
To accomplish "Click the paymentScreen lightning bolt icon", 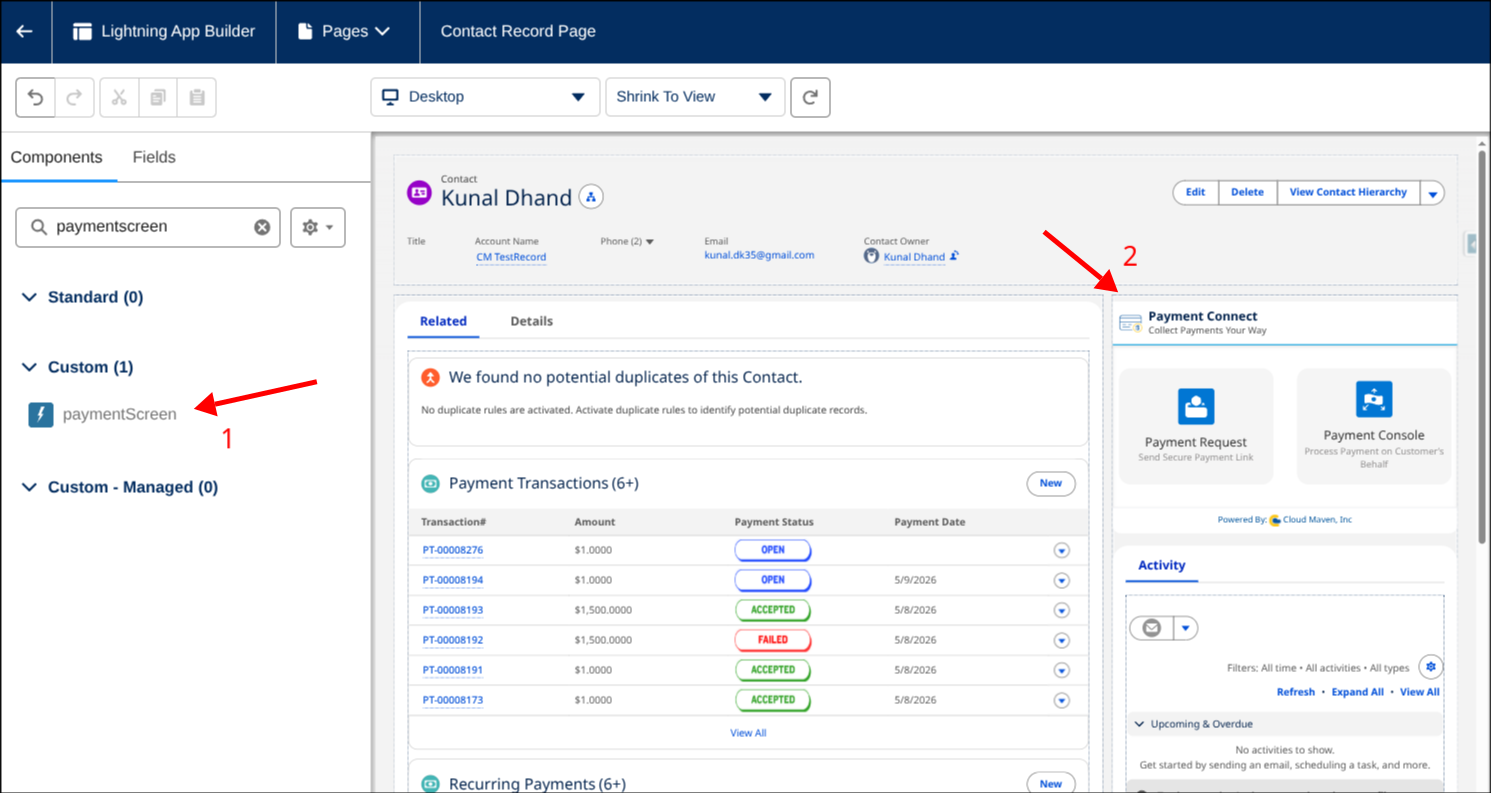I will pyautogui.click(x=41, y=414).
